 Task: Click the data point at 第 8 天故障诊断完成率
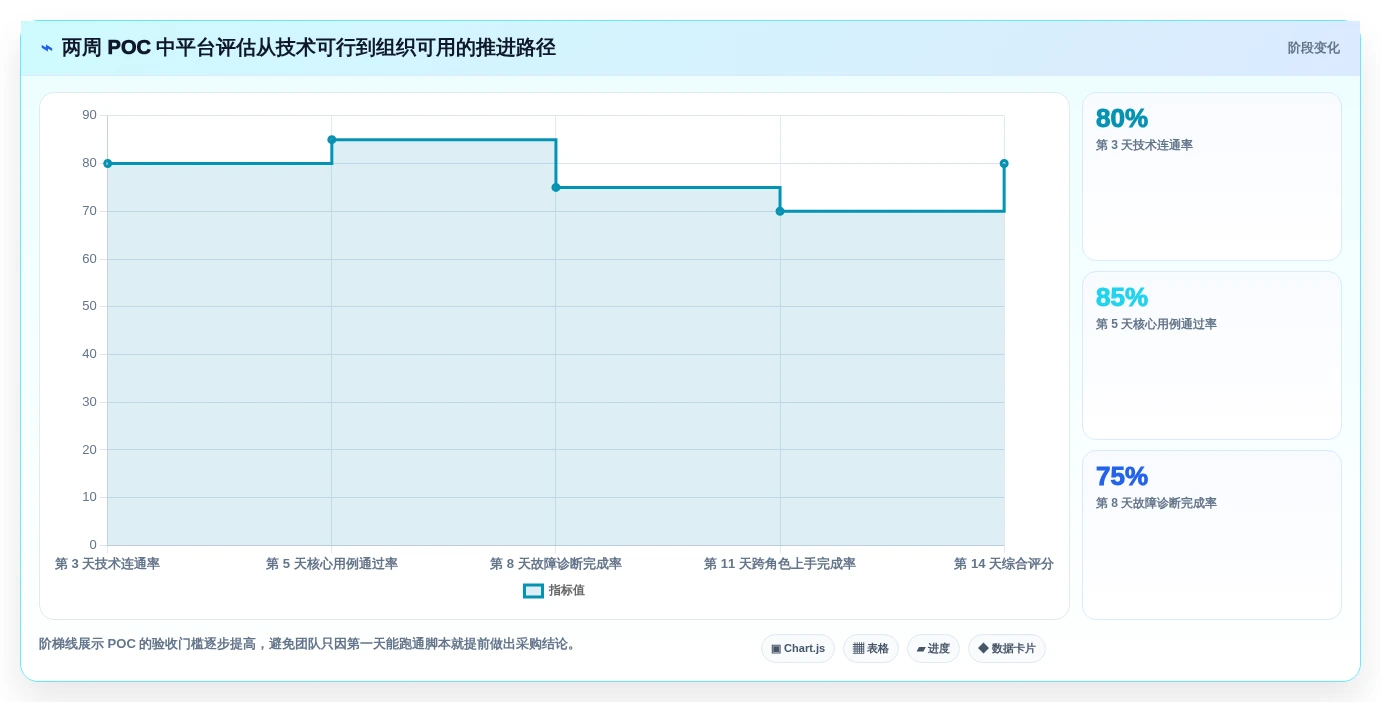(556, 187)
